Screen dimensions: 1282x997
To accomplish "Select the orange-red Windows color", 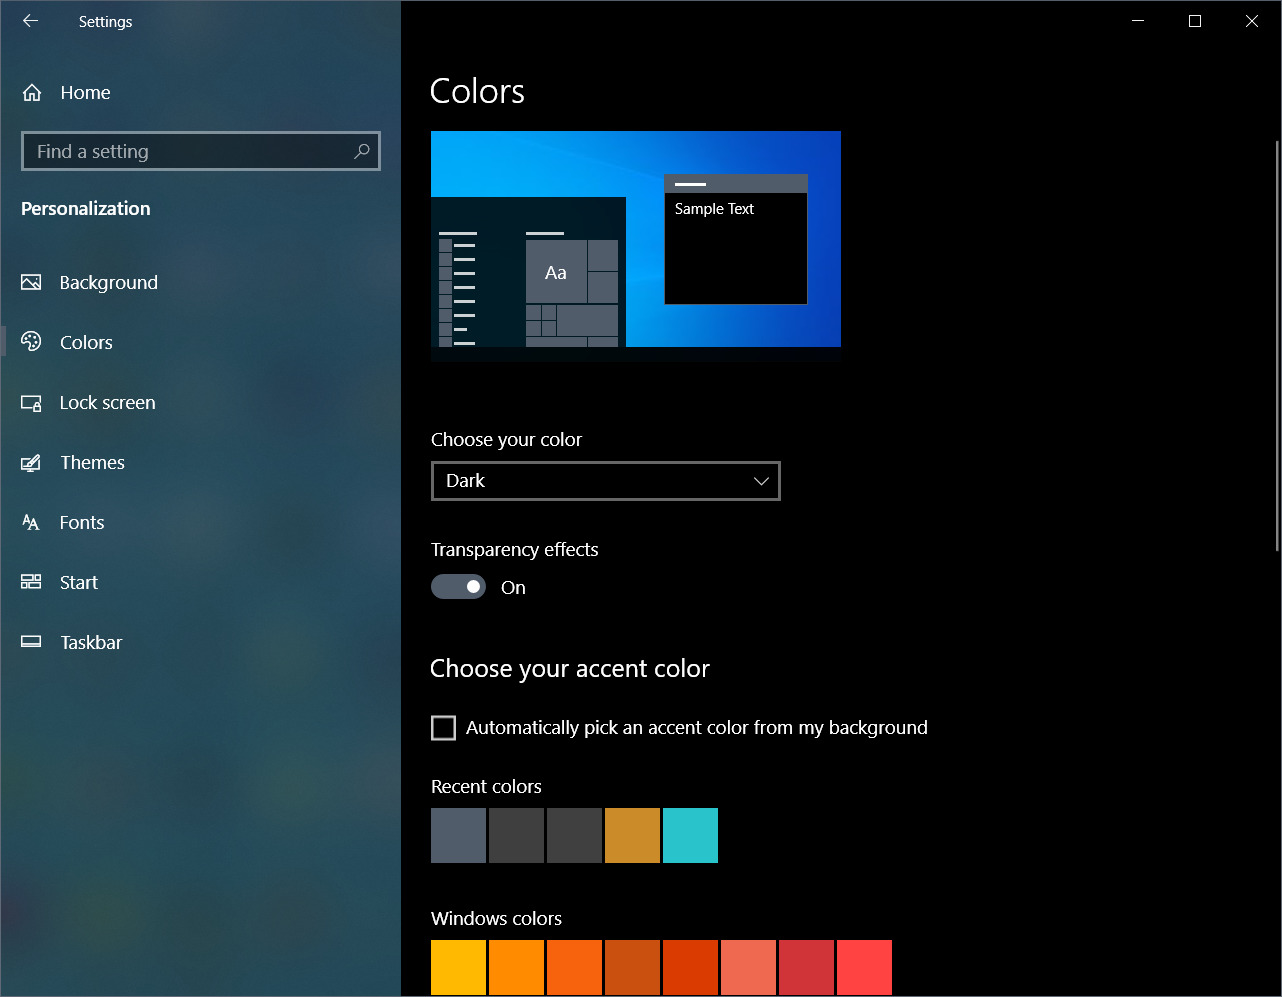I will click(x=690, y=967).
